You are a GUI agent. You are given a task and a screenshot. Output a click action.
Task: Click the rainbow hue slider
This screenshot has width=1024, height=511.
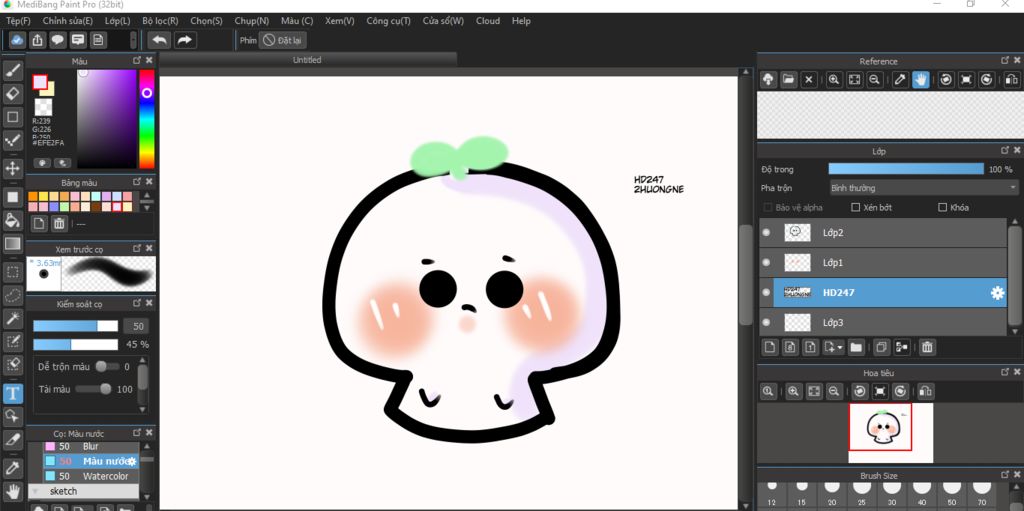tap(147, 119)
